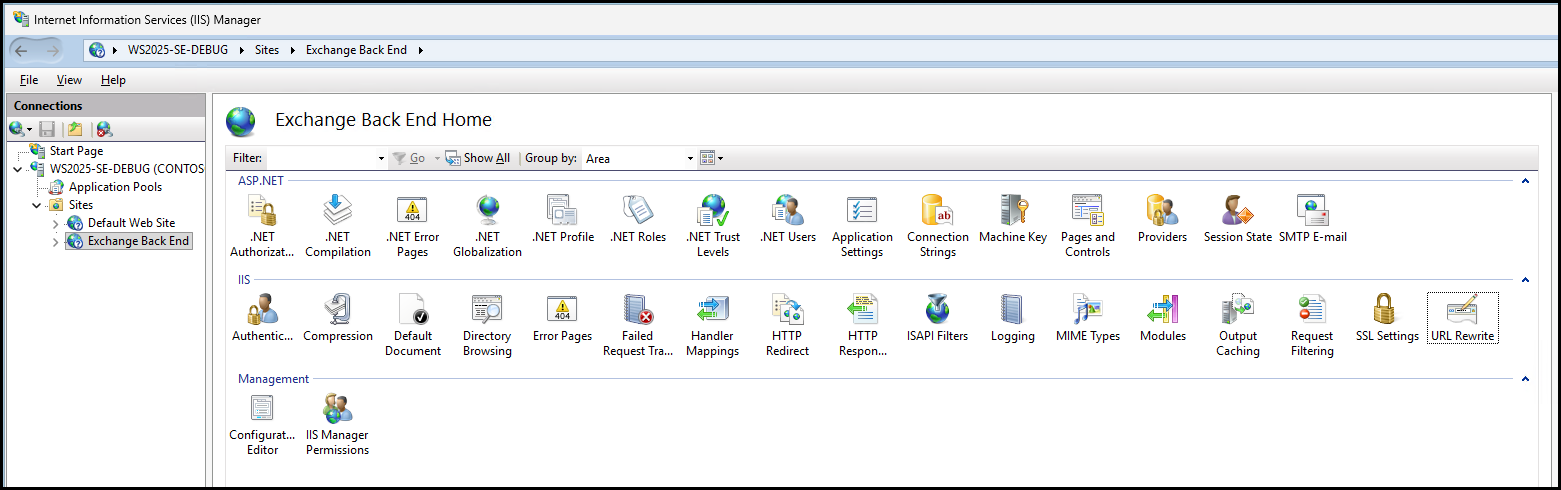Open .NET Globalization settings
Viewport: 1561px width, 490px height.
coord(487,226)
